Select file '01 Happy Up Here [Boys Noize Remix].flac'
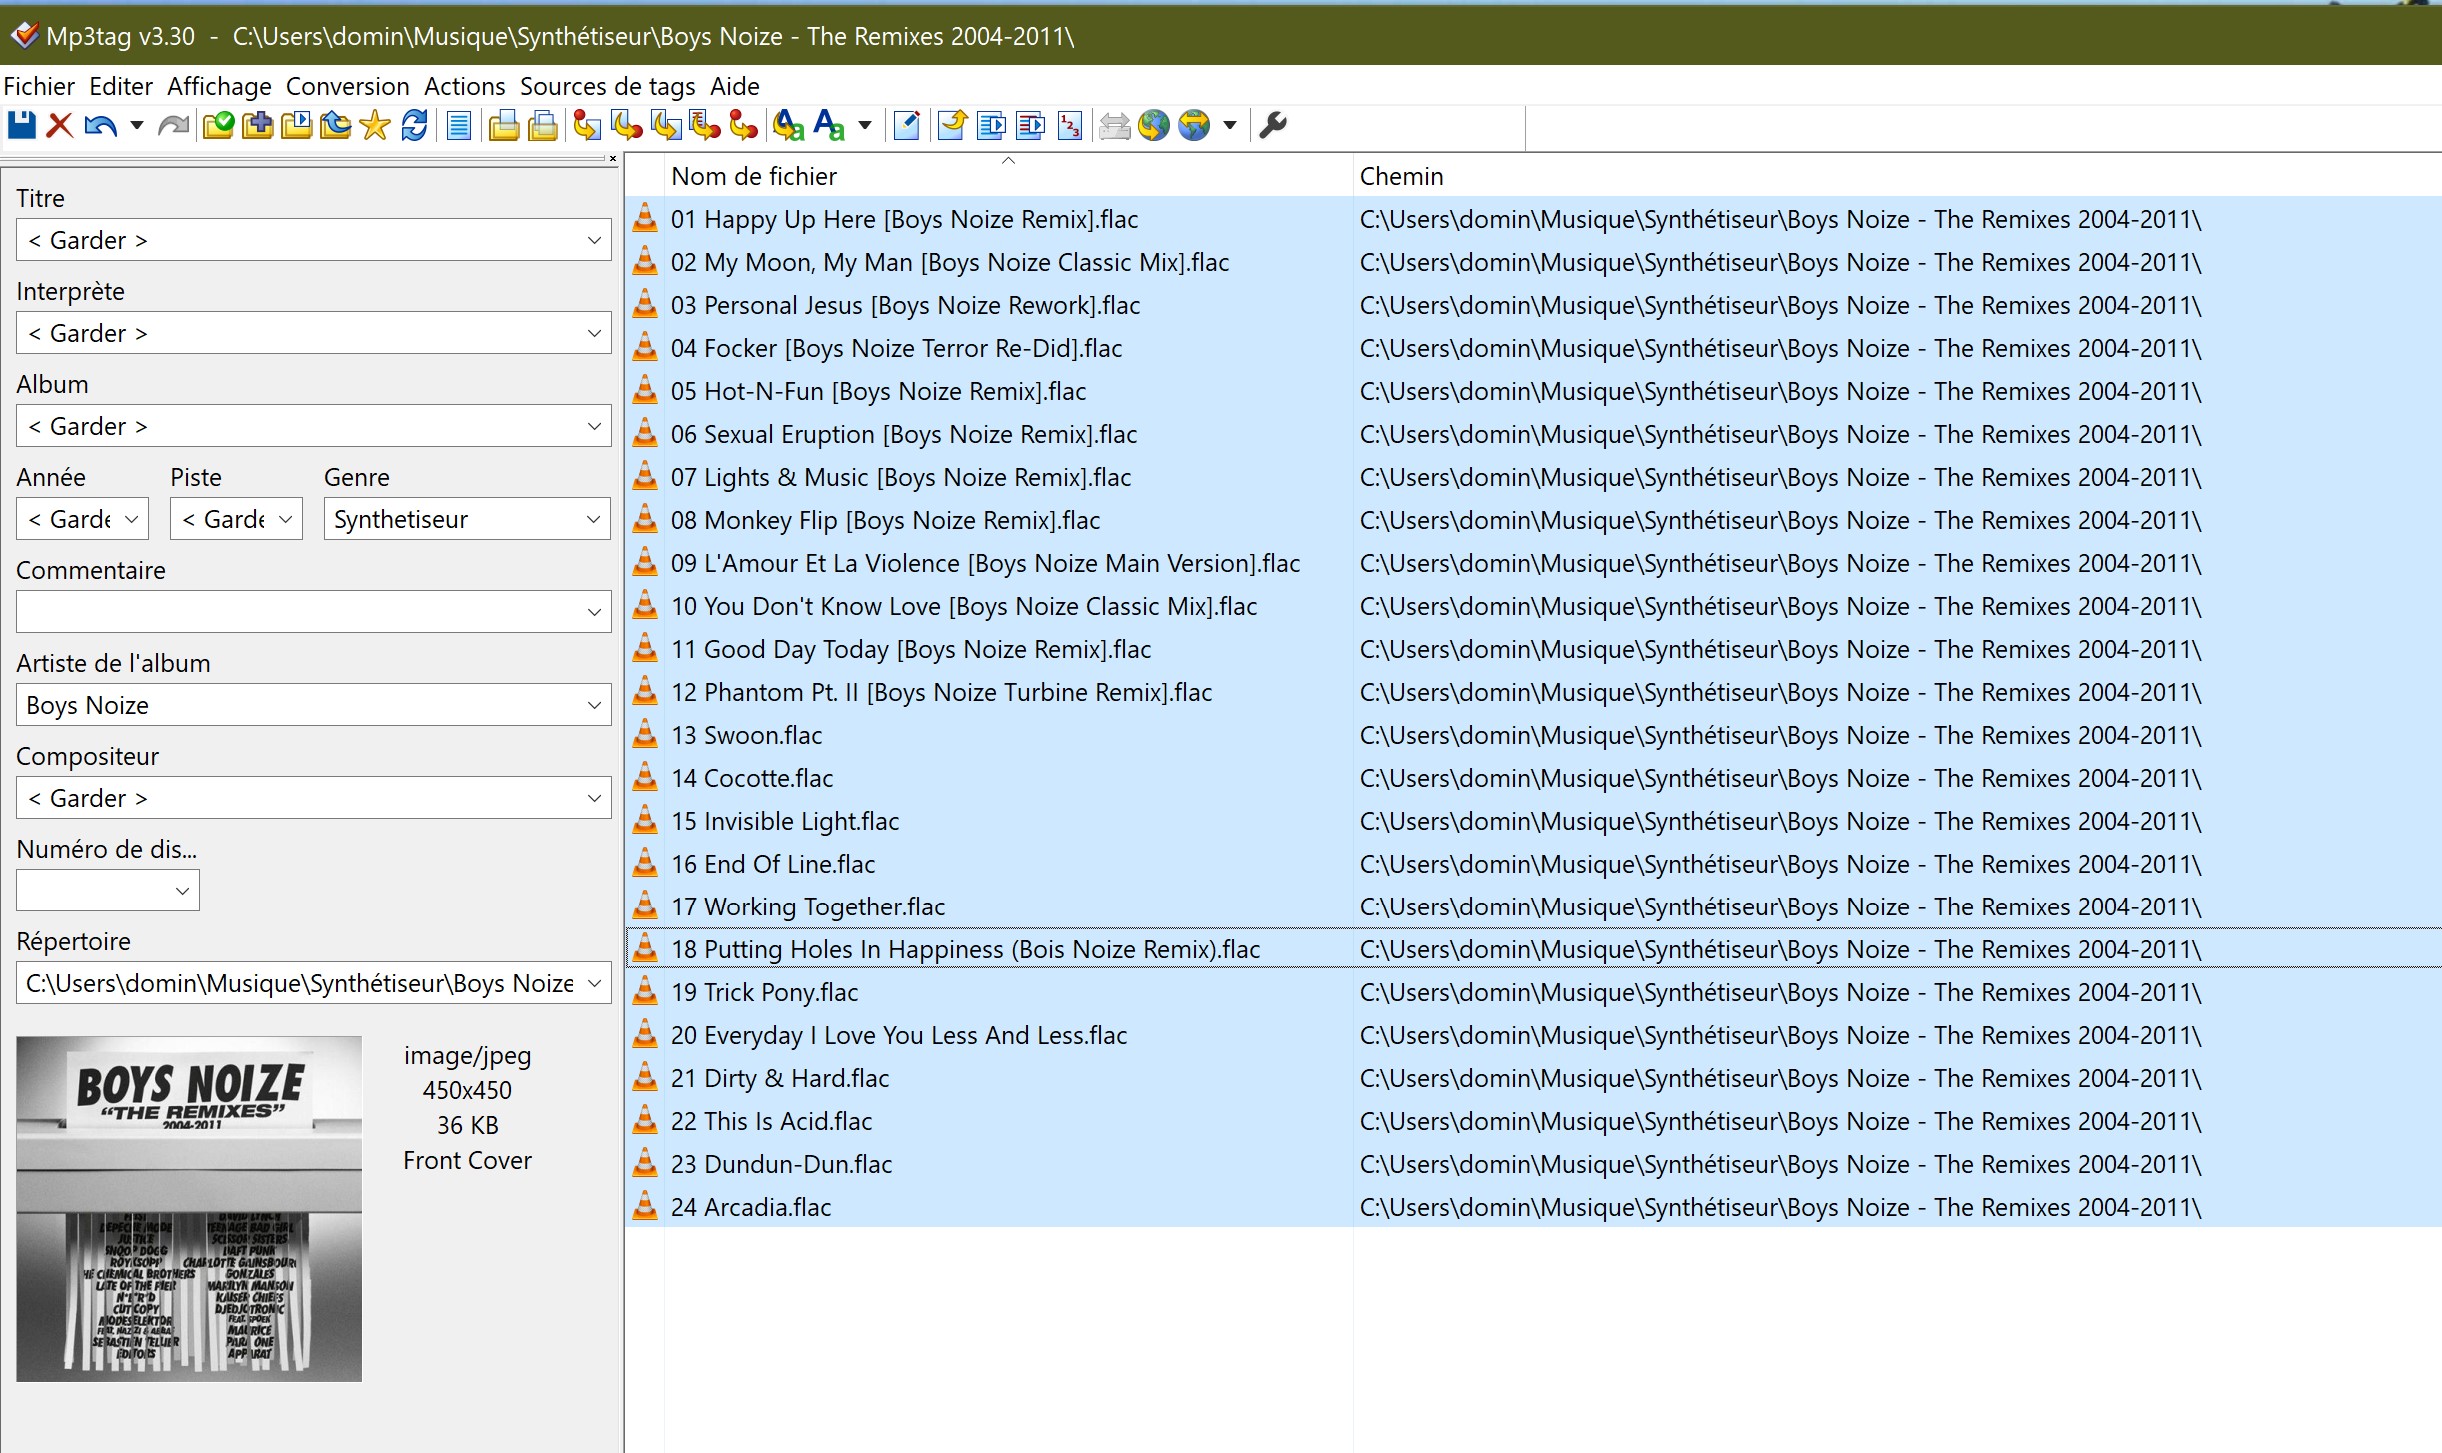Viewport: 2442px width, 1453px height. [x=904, y=219]
